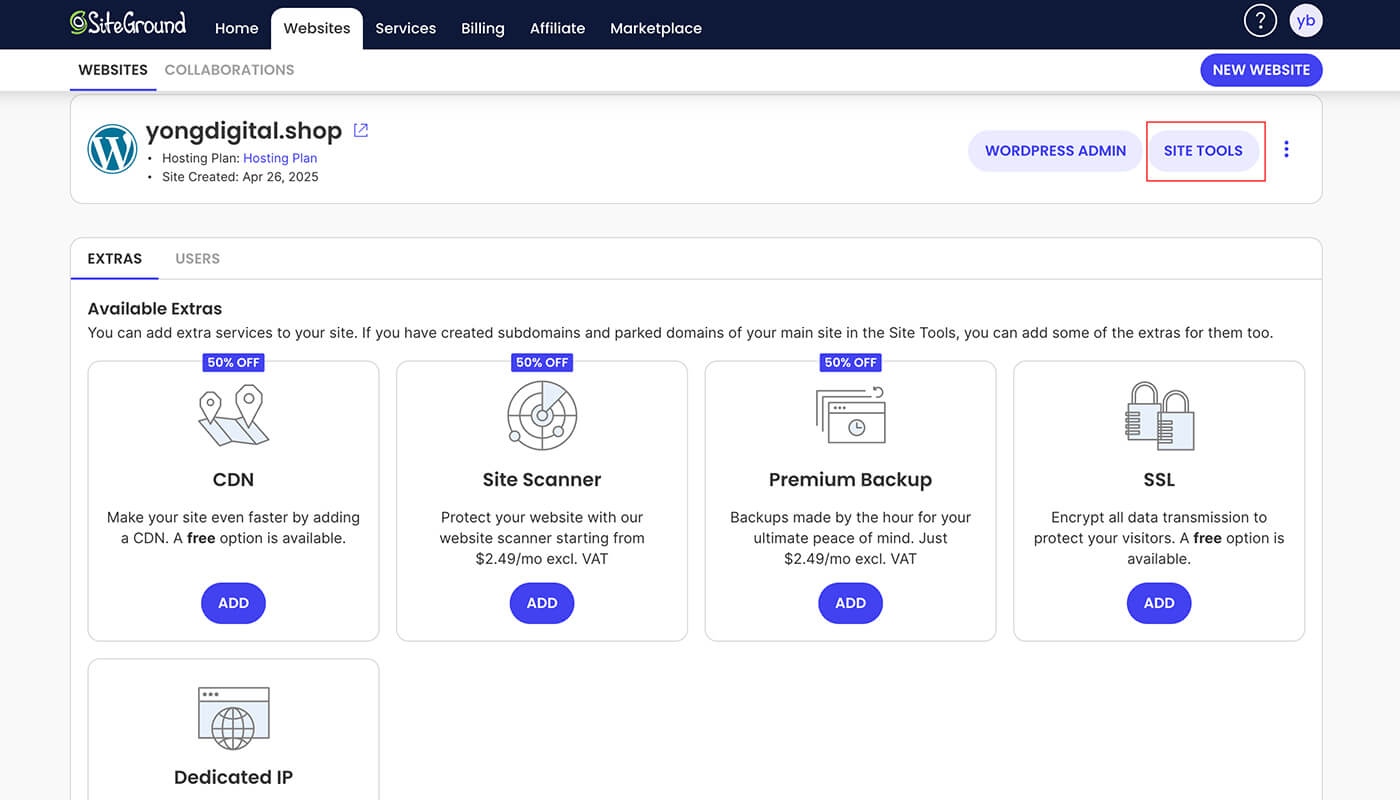Select the EXTRAS tab

click(115, 258)
